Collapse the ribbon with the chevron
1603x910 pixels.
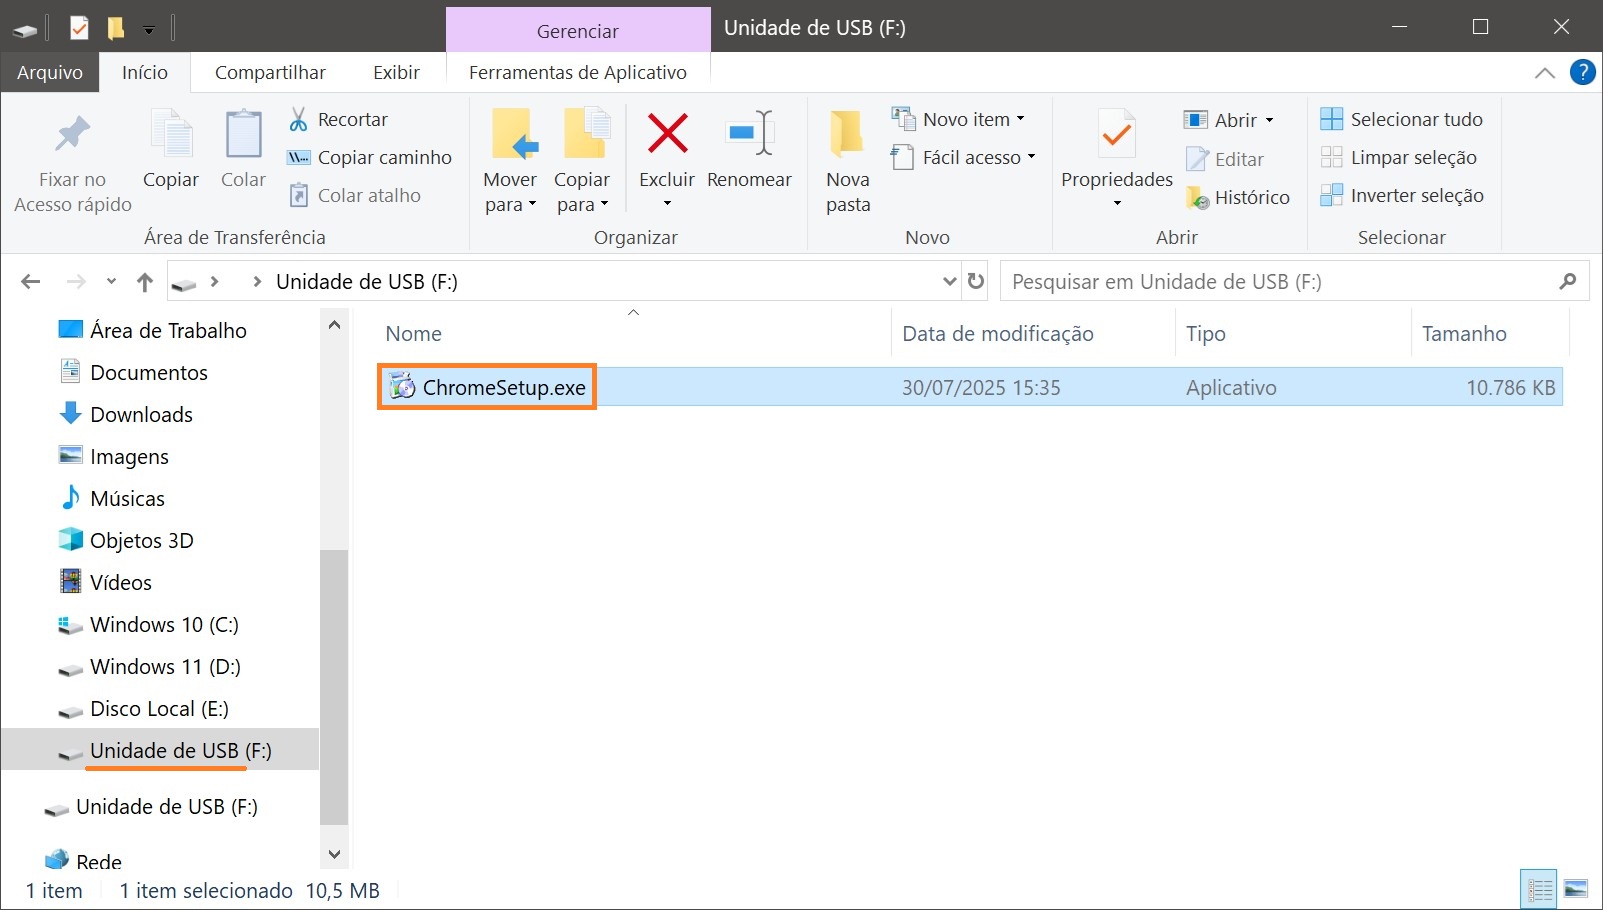1544,73
